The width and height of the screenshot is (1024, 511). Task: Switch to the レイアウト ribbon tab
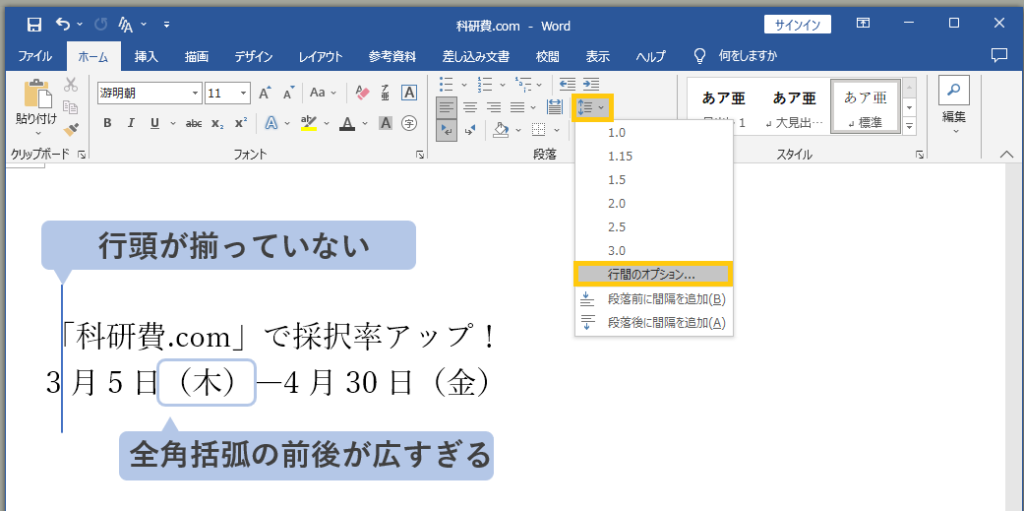321,56
